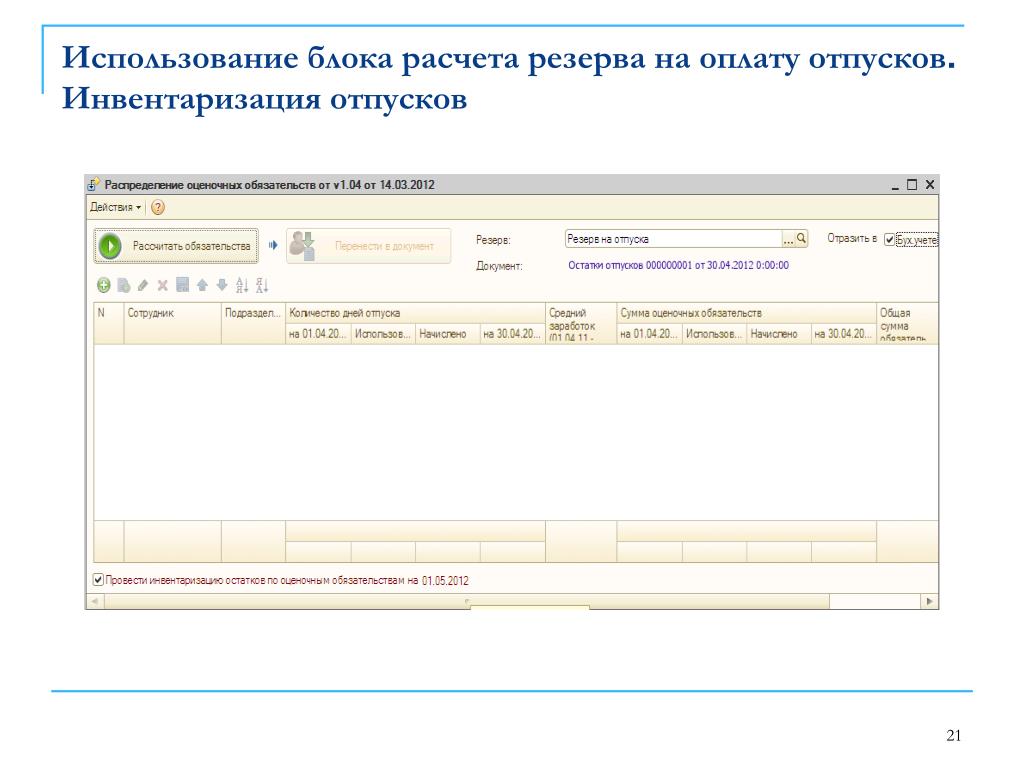Click the blue arrow between the two buttons
This screenshot has width=1024, height=768.
point(273,246)
